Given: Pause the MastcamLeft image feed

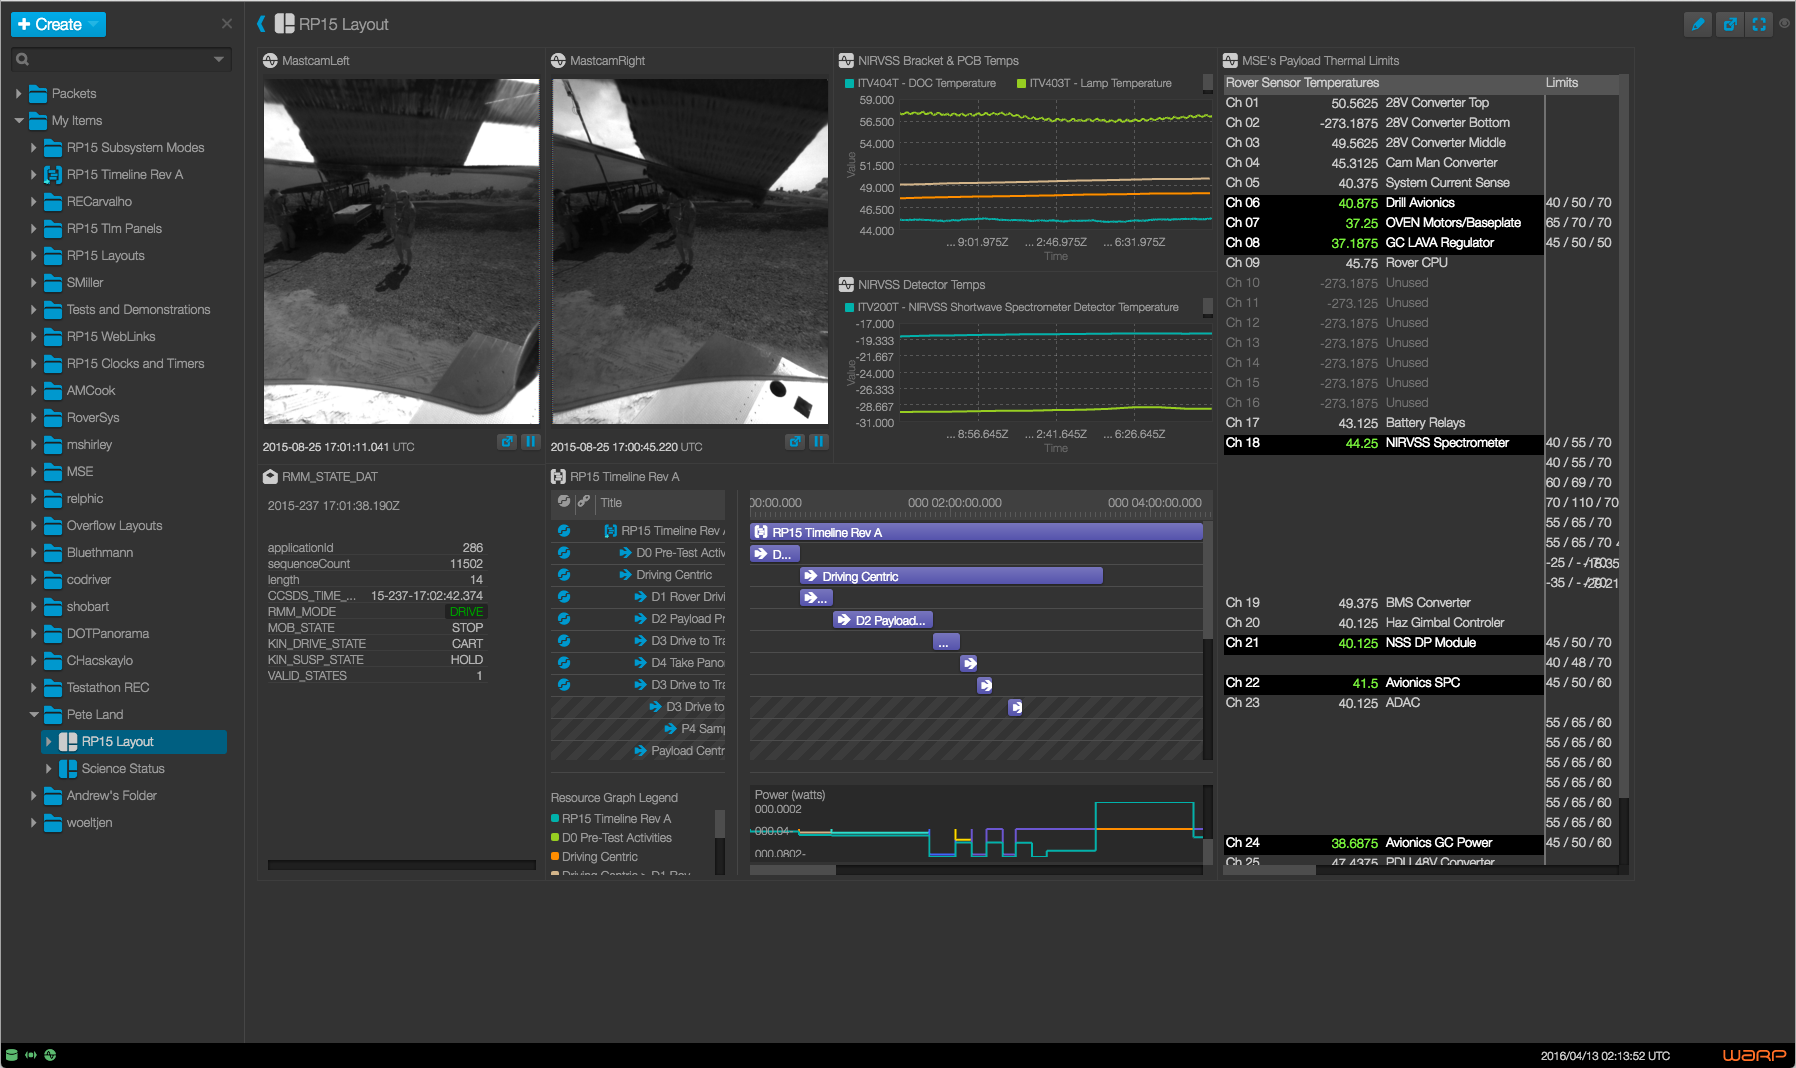Looking at the screenshot, I should (x=531, y=442).
